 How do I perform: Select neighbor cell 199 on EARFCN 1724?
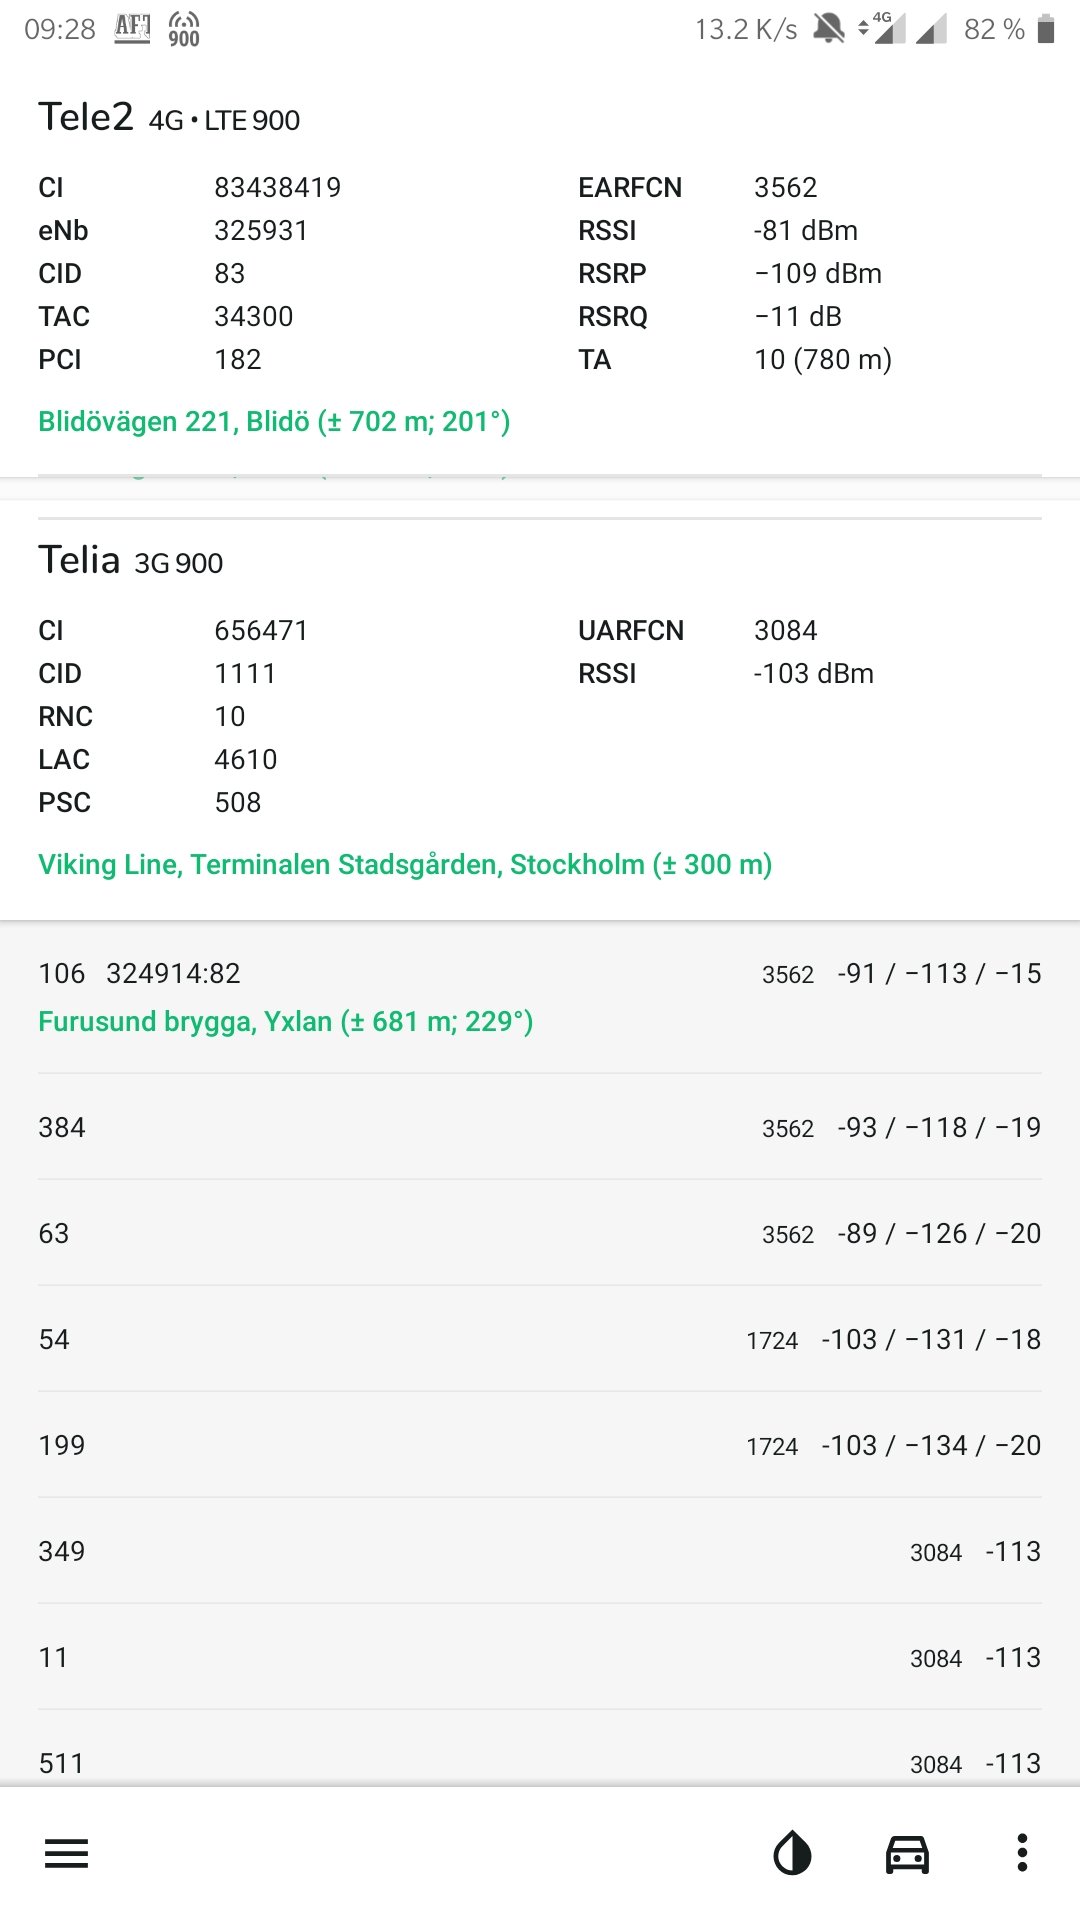(x=540, y=1445)
